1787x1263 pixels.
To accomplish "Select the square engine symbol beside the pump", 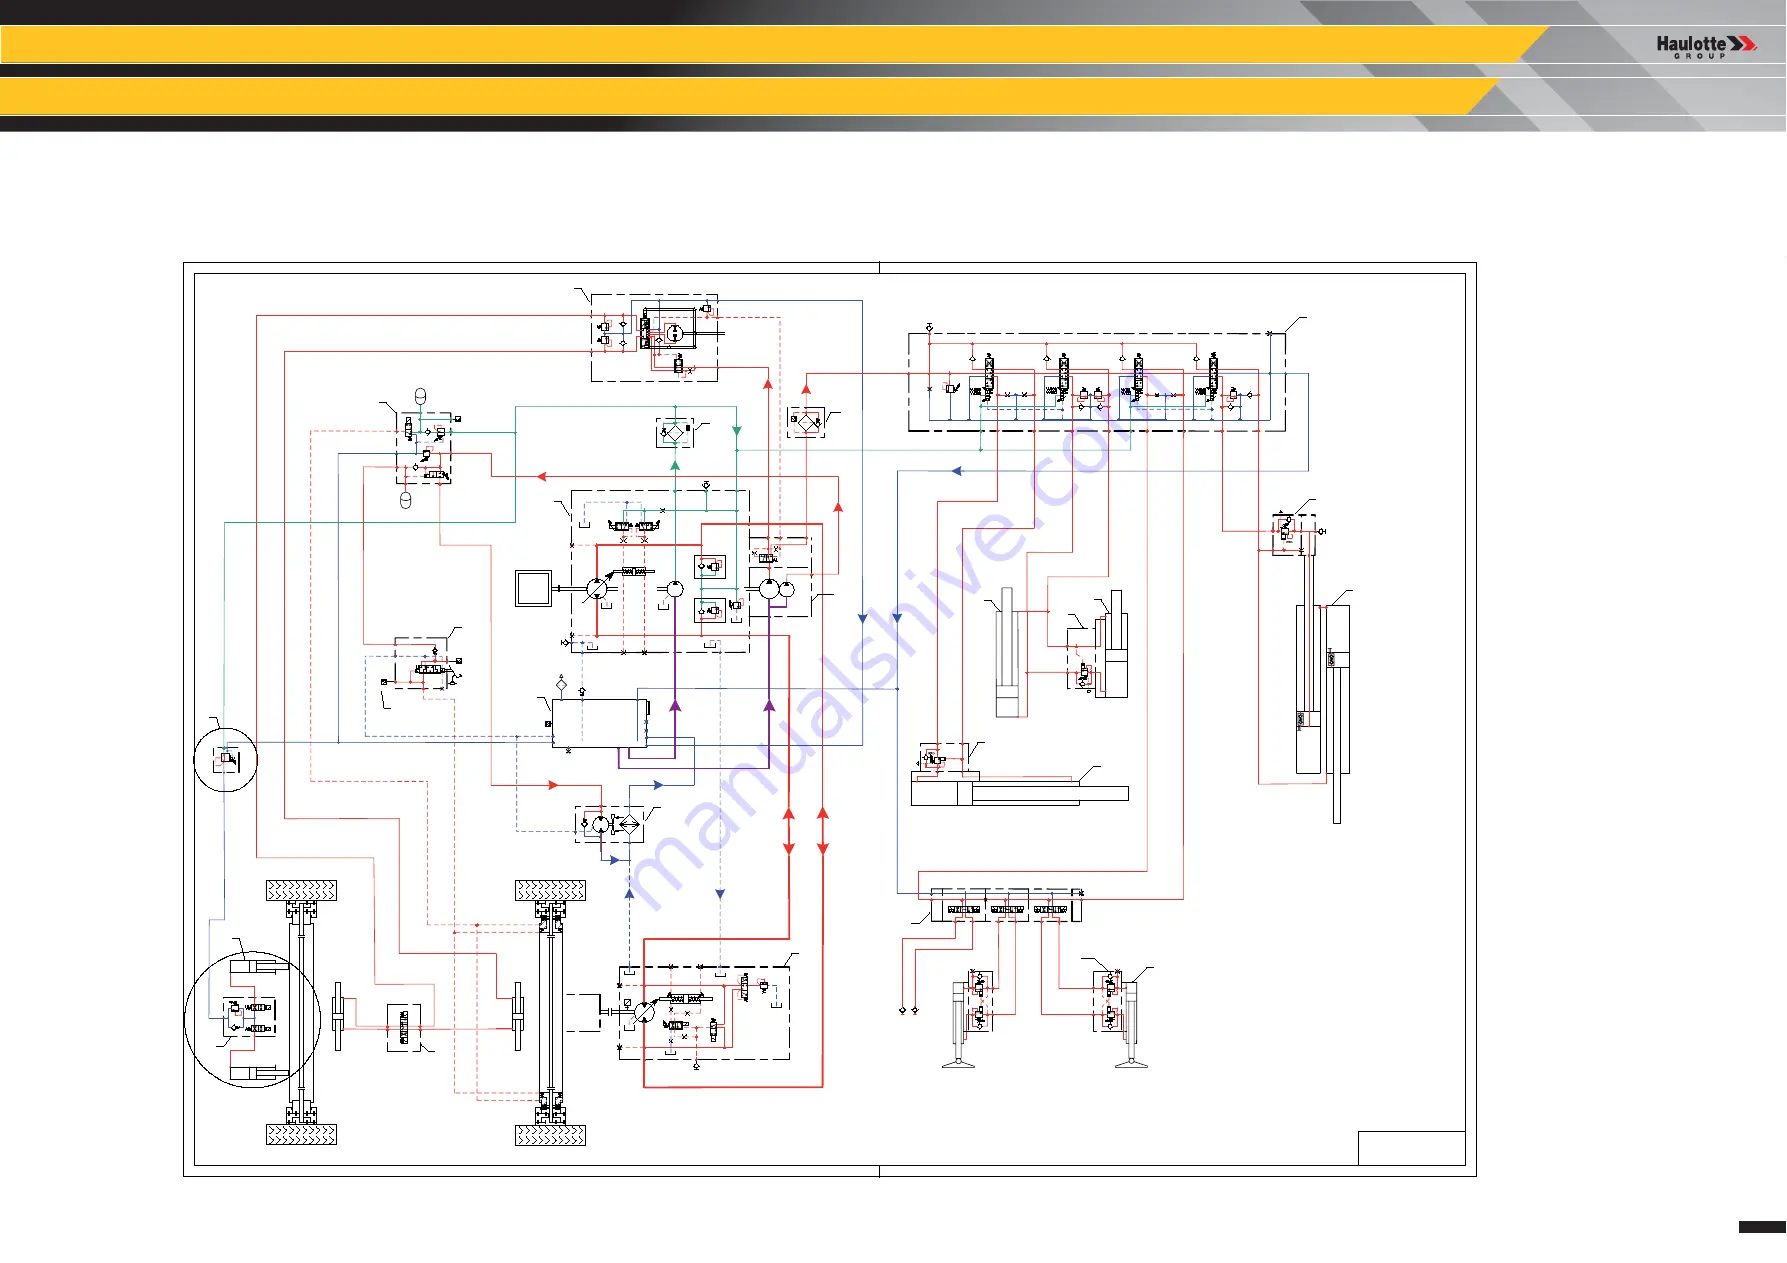I will tap(534, 588).
